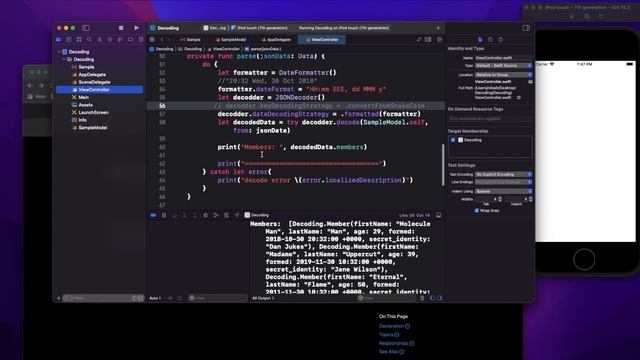640x360 pixels.
Task: Open the Text Encoding dropdown
Action: [x=504, y=174]
